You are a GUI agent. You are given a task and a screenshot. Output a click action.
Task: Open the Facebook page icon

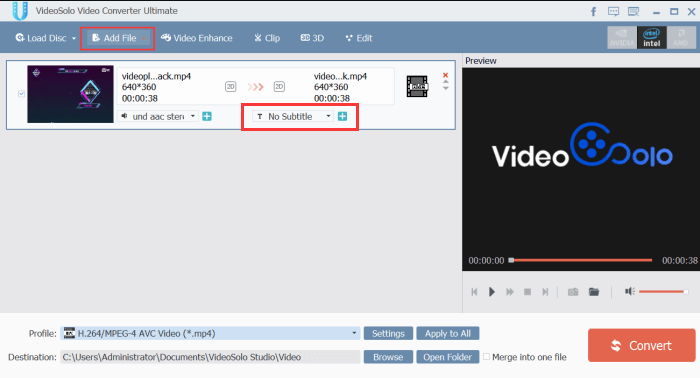[x=593, y=12]
